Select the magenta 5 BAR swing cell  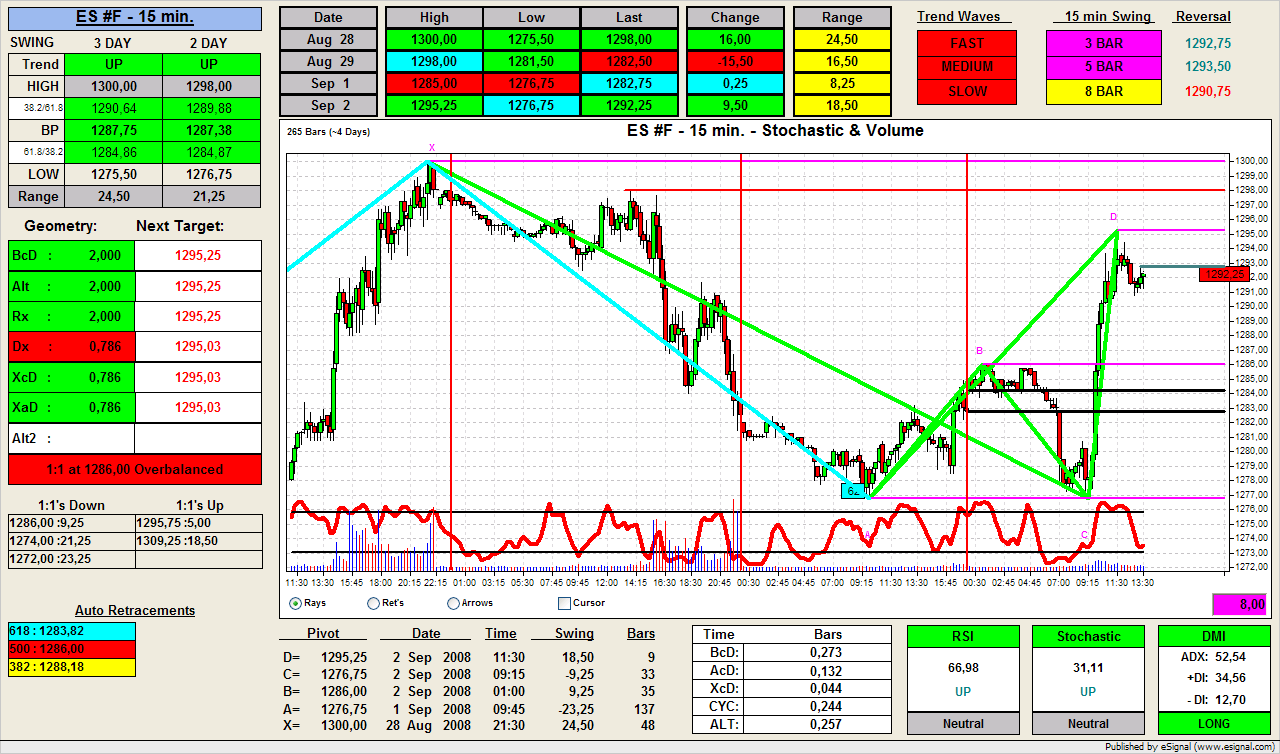pyautogui.click(x=1104, y=67)
